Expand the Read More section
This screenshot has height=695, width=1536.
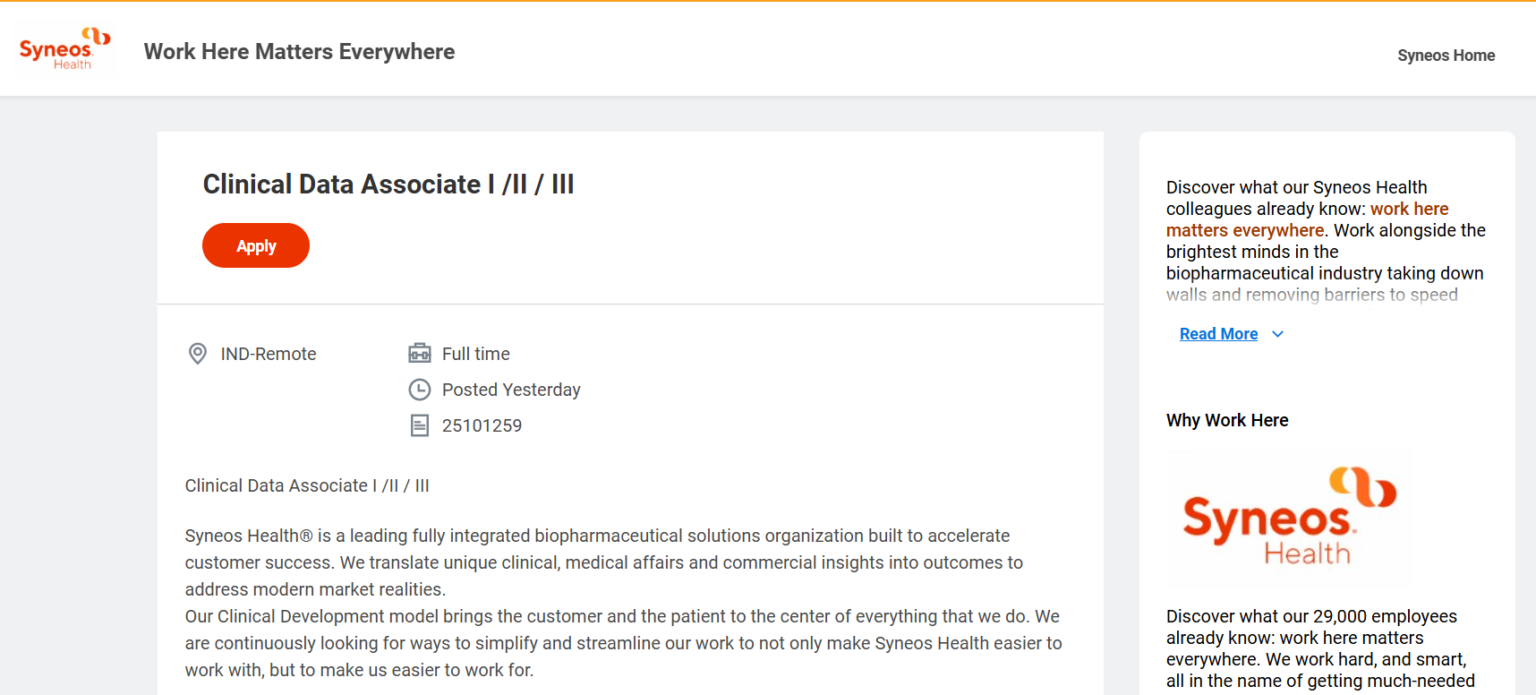click(1218, 333)
